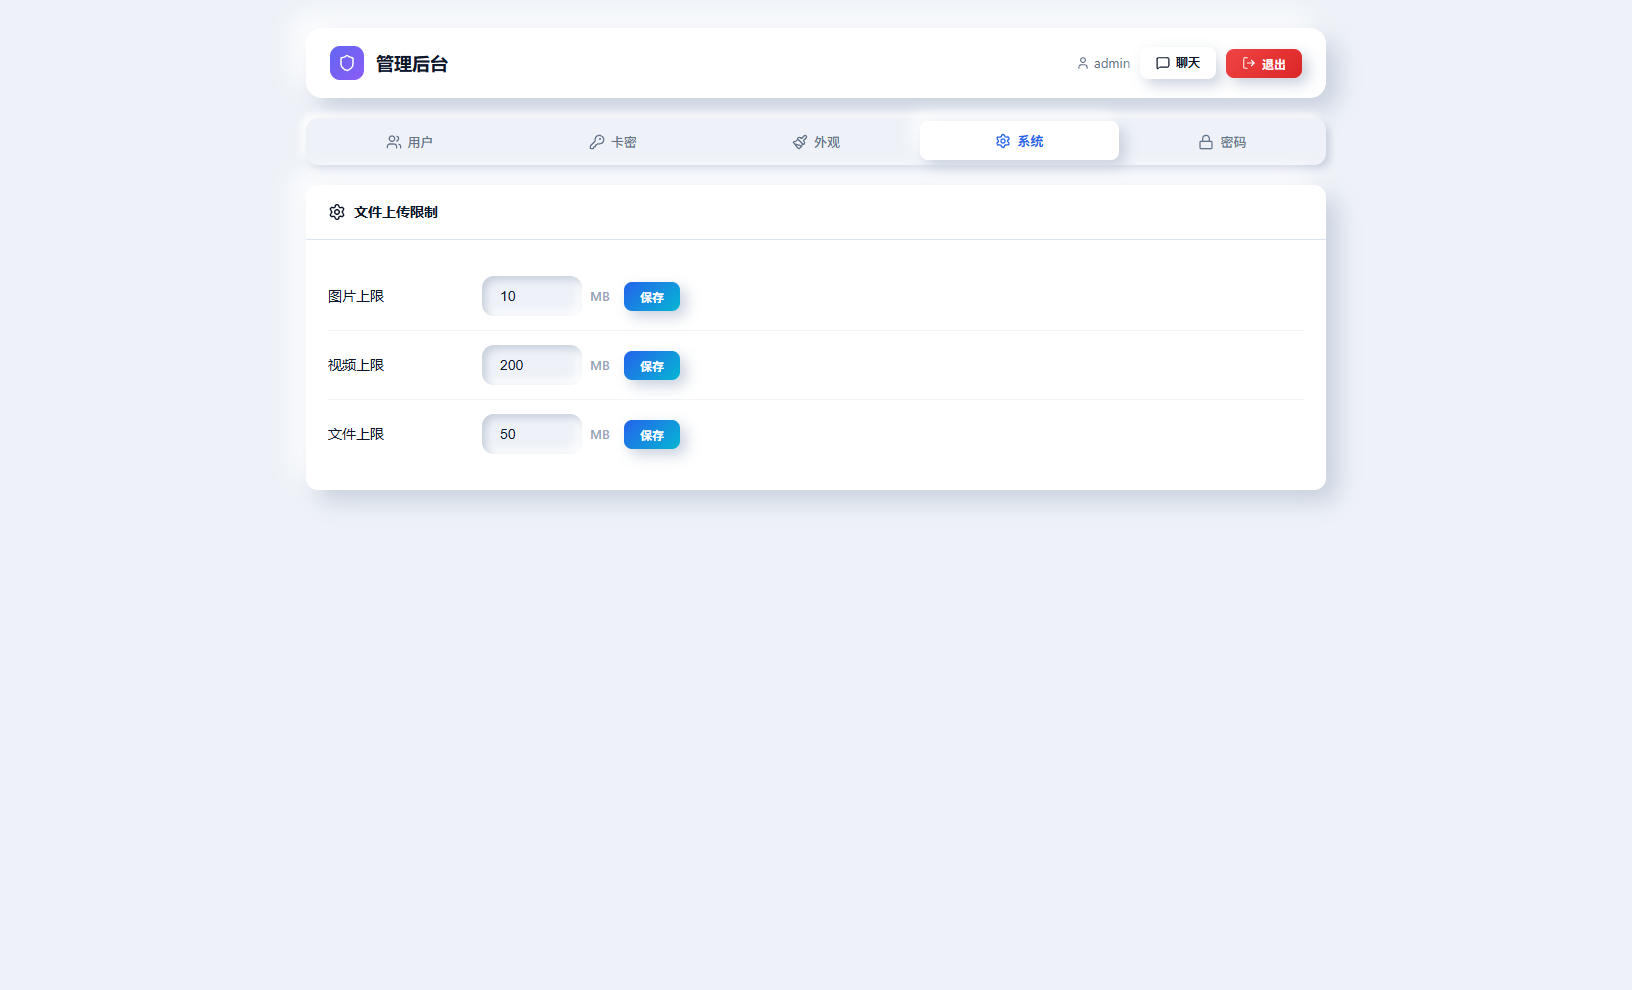Image resolution: width=1632 pixels, height=990 pixels.
Task: Select the 系统 tab
Action: point(1019,141)
